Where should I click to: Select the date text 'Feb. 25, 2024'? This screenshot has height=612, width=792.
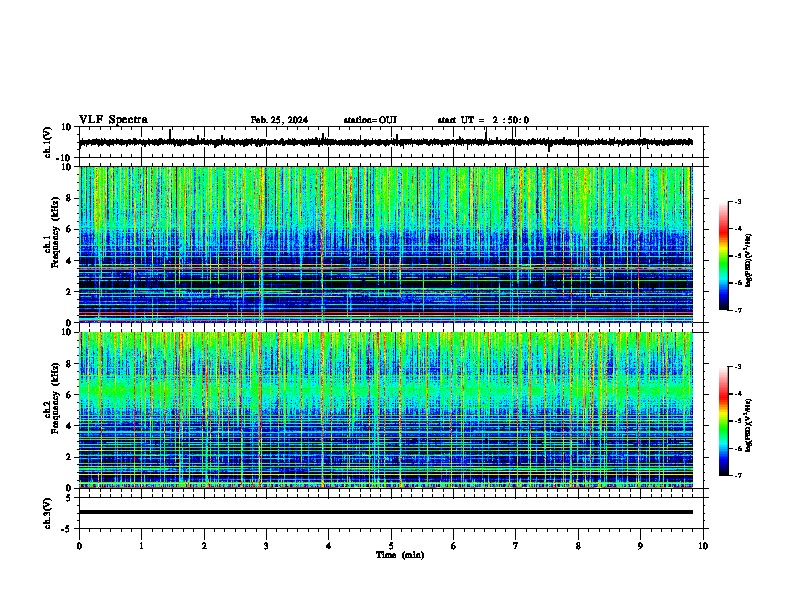click(x=279, y=120)
